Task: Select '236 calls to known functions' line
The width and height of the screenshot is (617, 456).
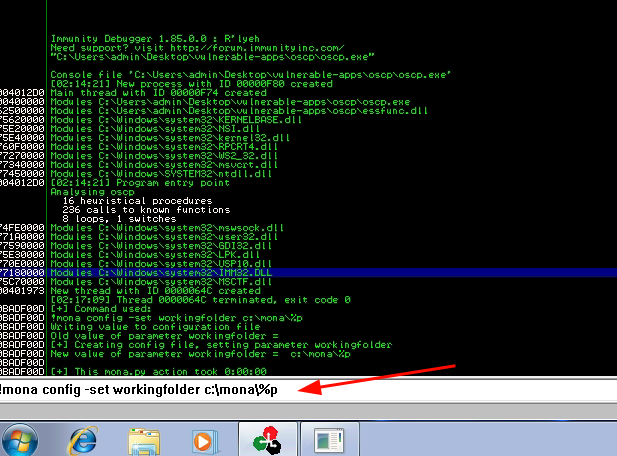Action: click(x=146, y=210)
